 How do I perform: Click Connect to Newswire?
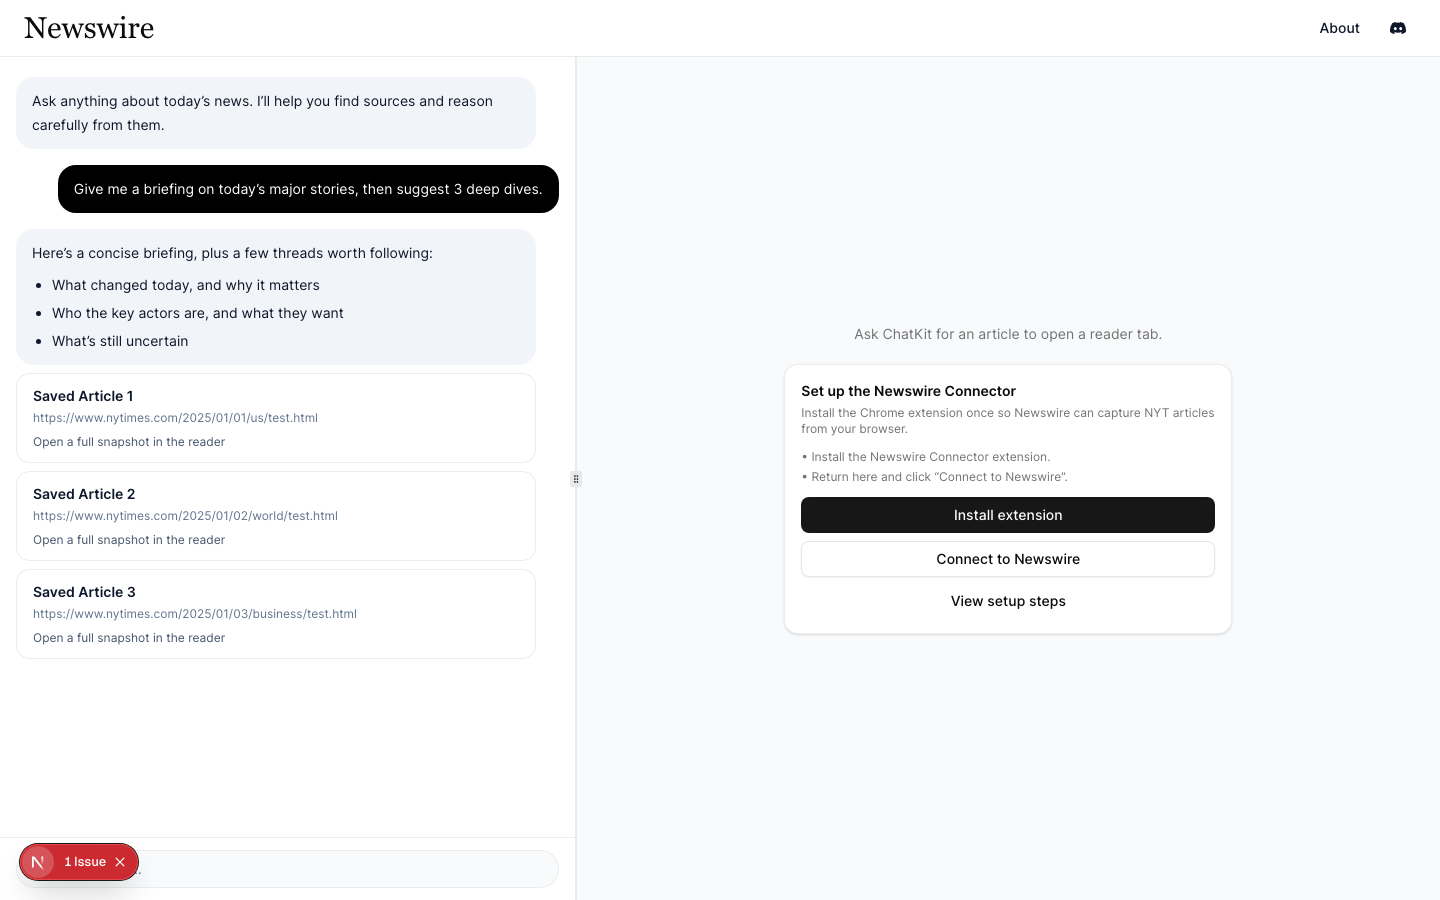click(1008, 559)
